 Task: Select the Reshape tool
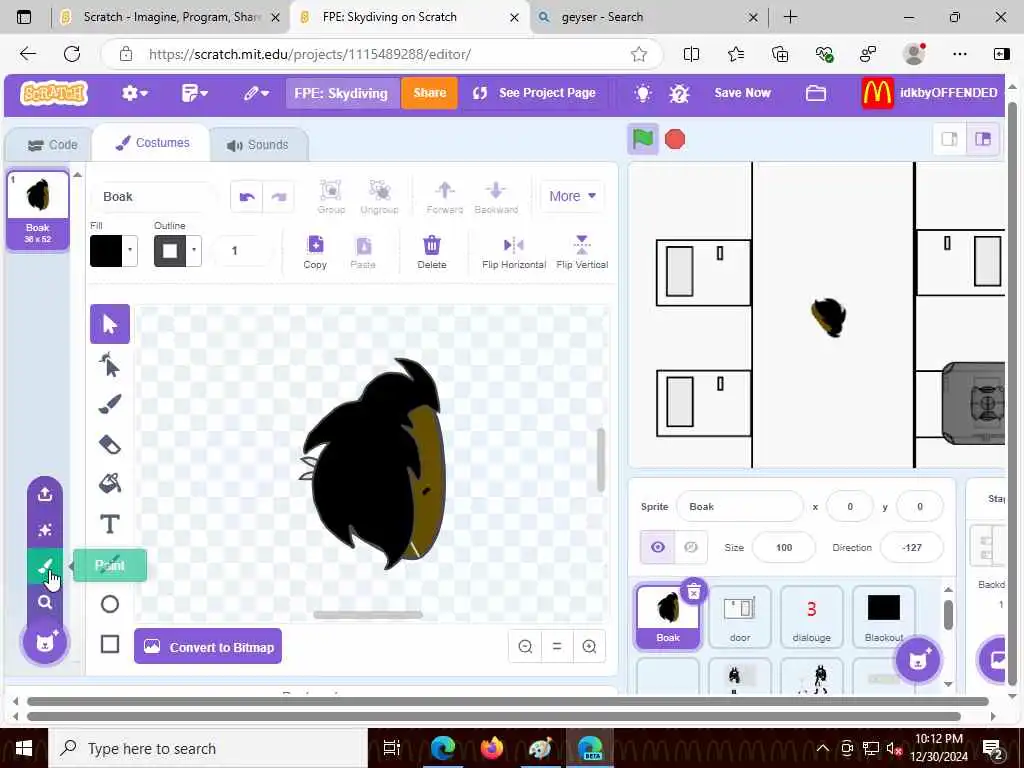110,364
